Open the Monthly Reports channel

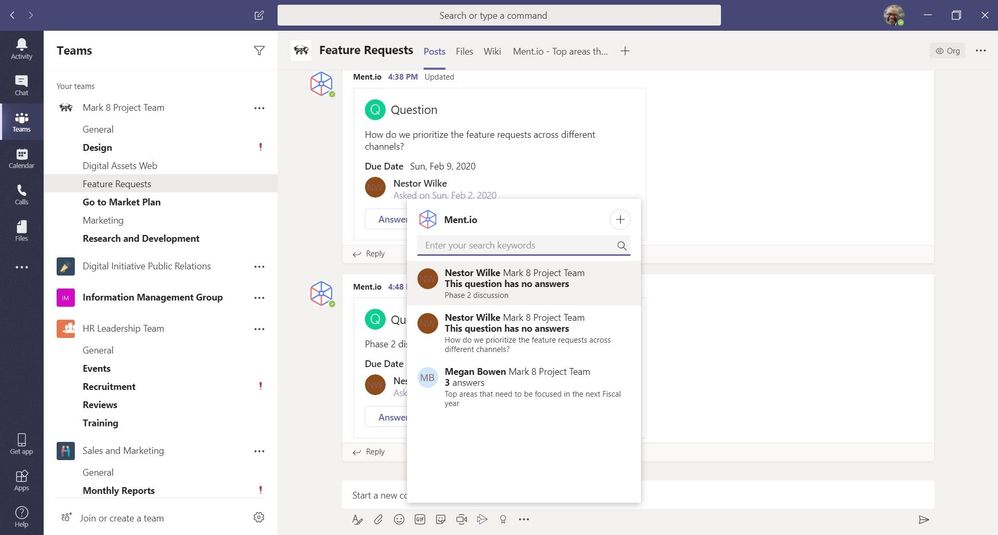(118, 490)
